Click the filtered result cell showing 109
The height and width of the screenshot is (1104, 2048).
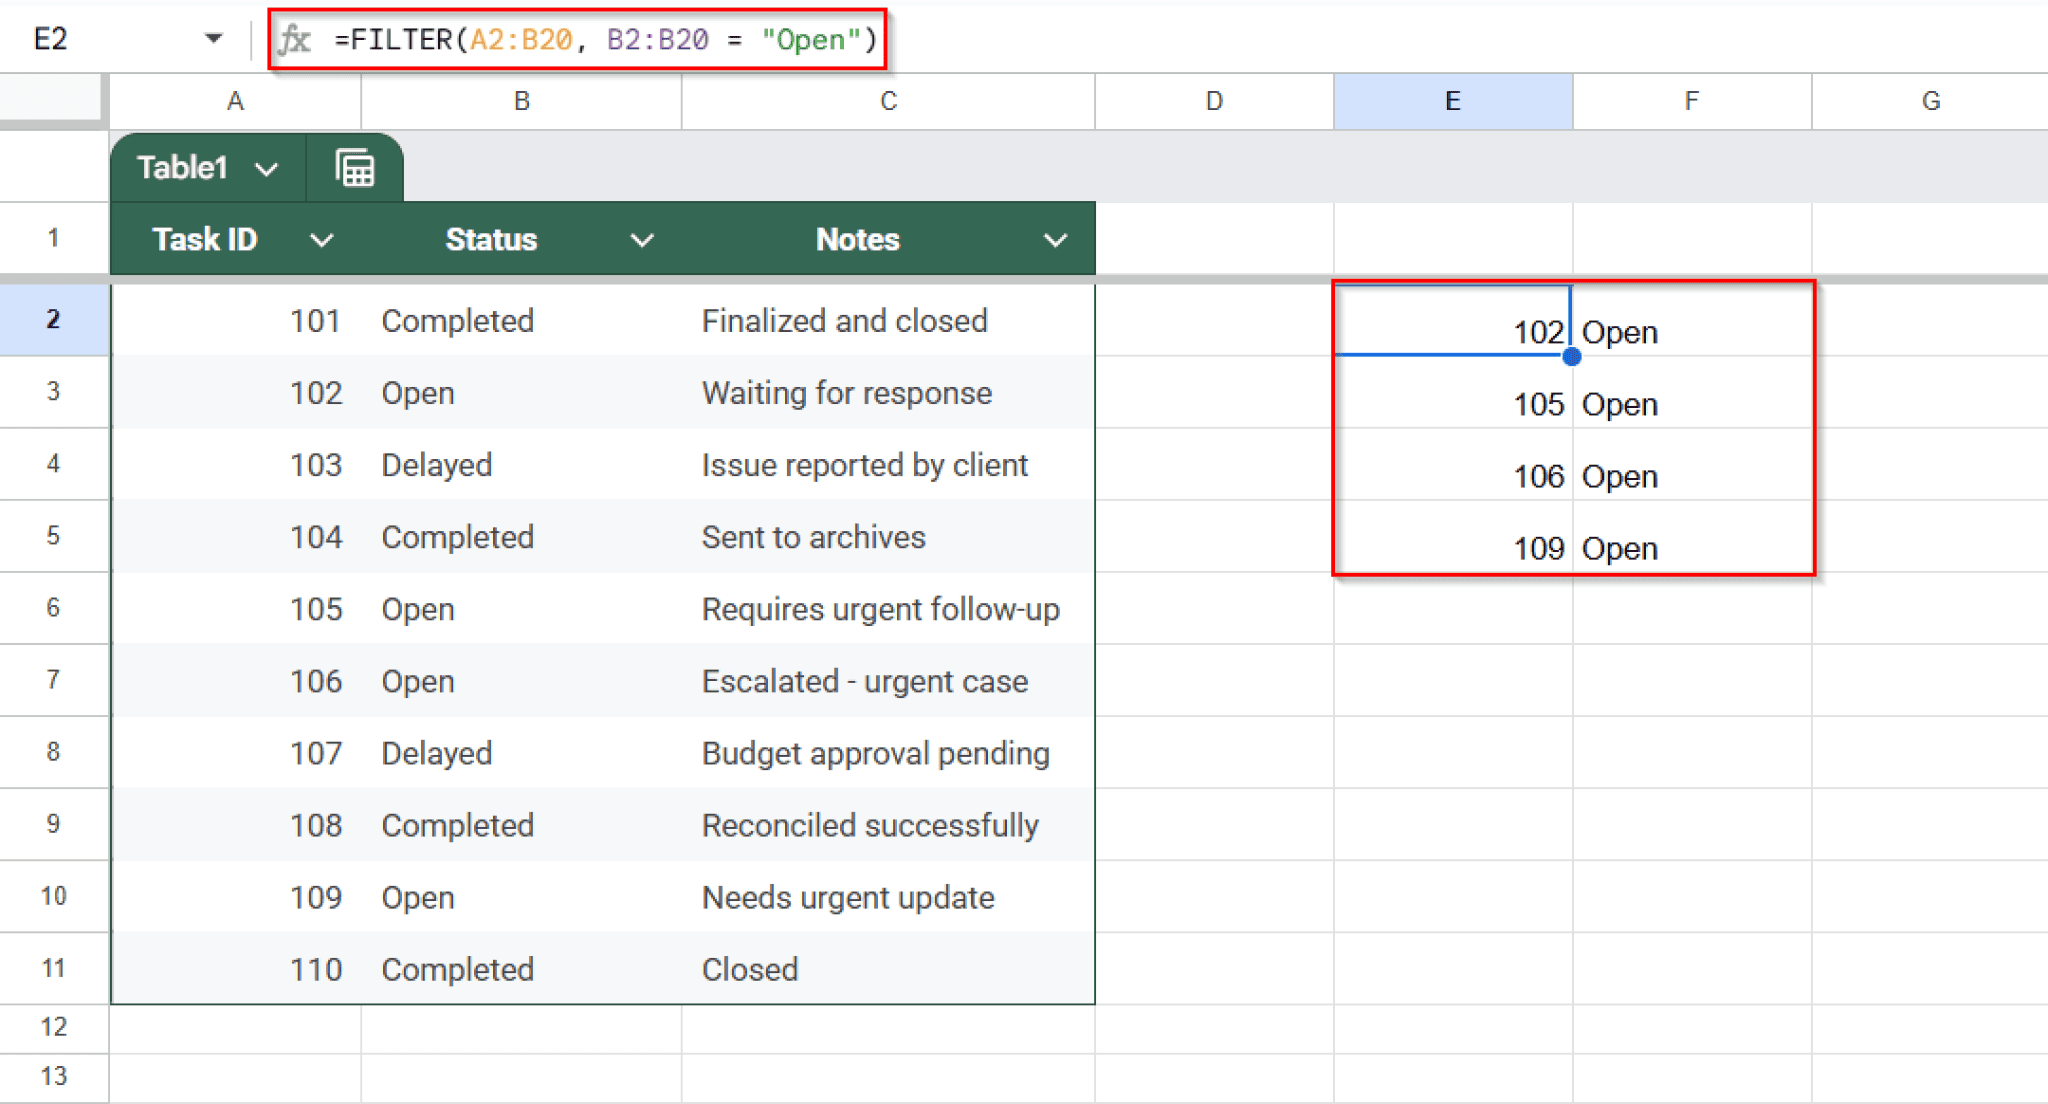[1452, 547]
